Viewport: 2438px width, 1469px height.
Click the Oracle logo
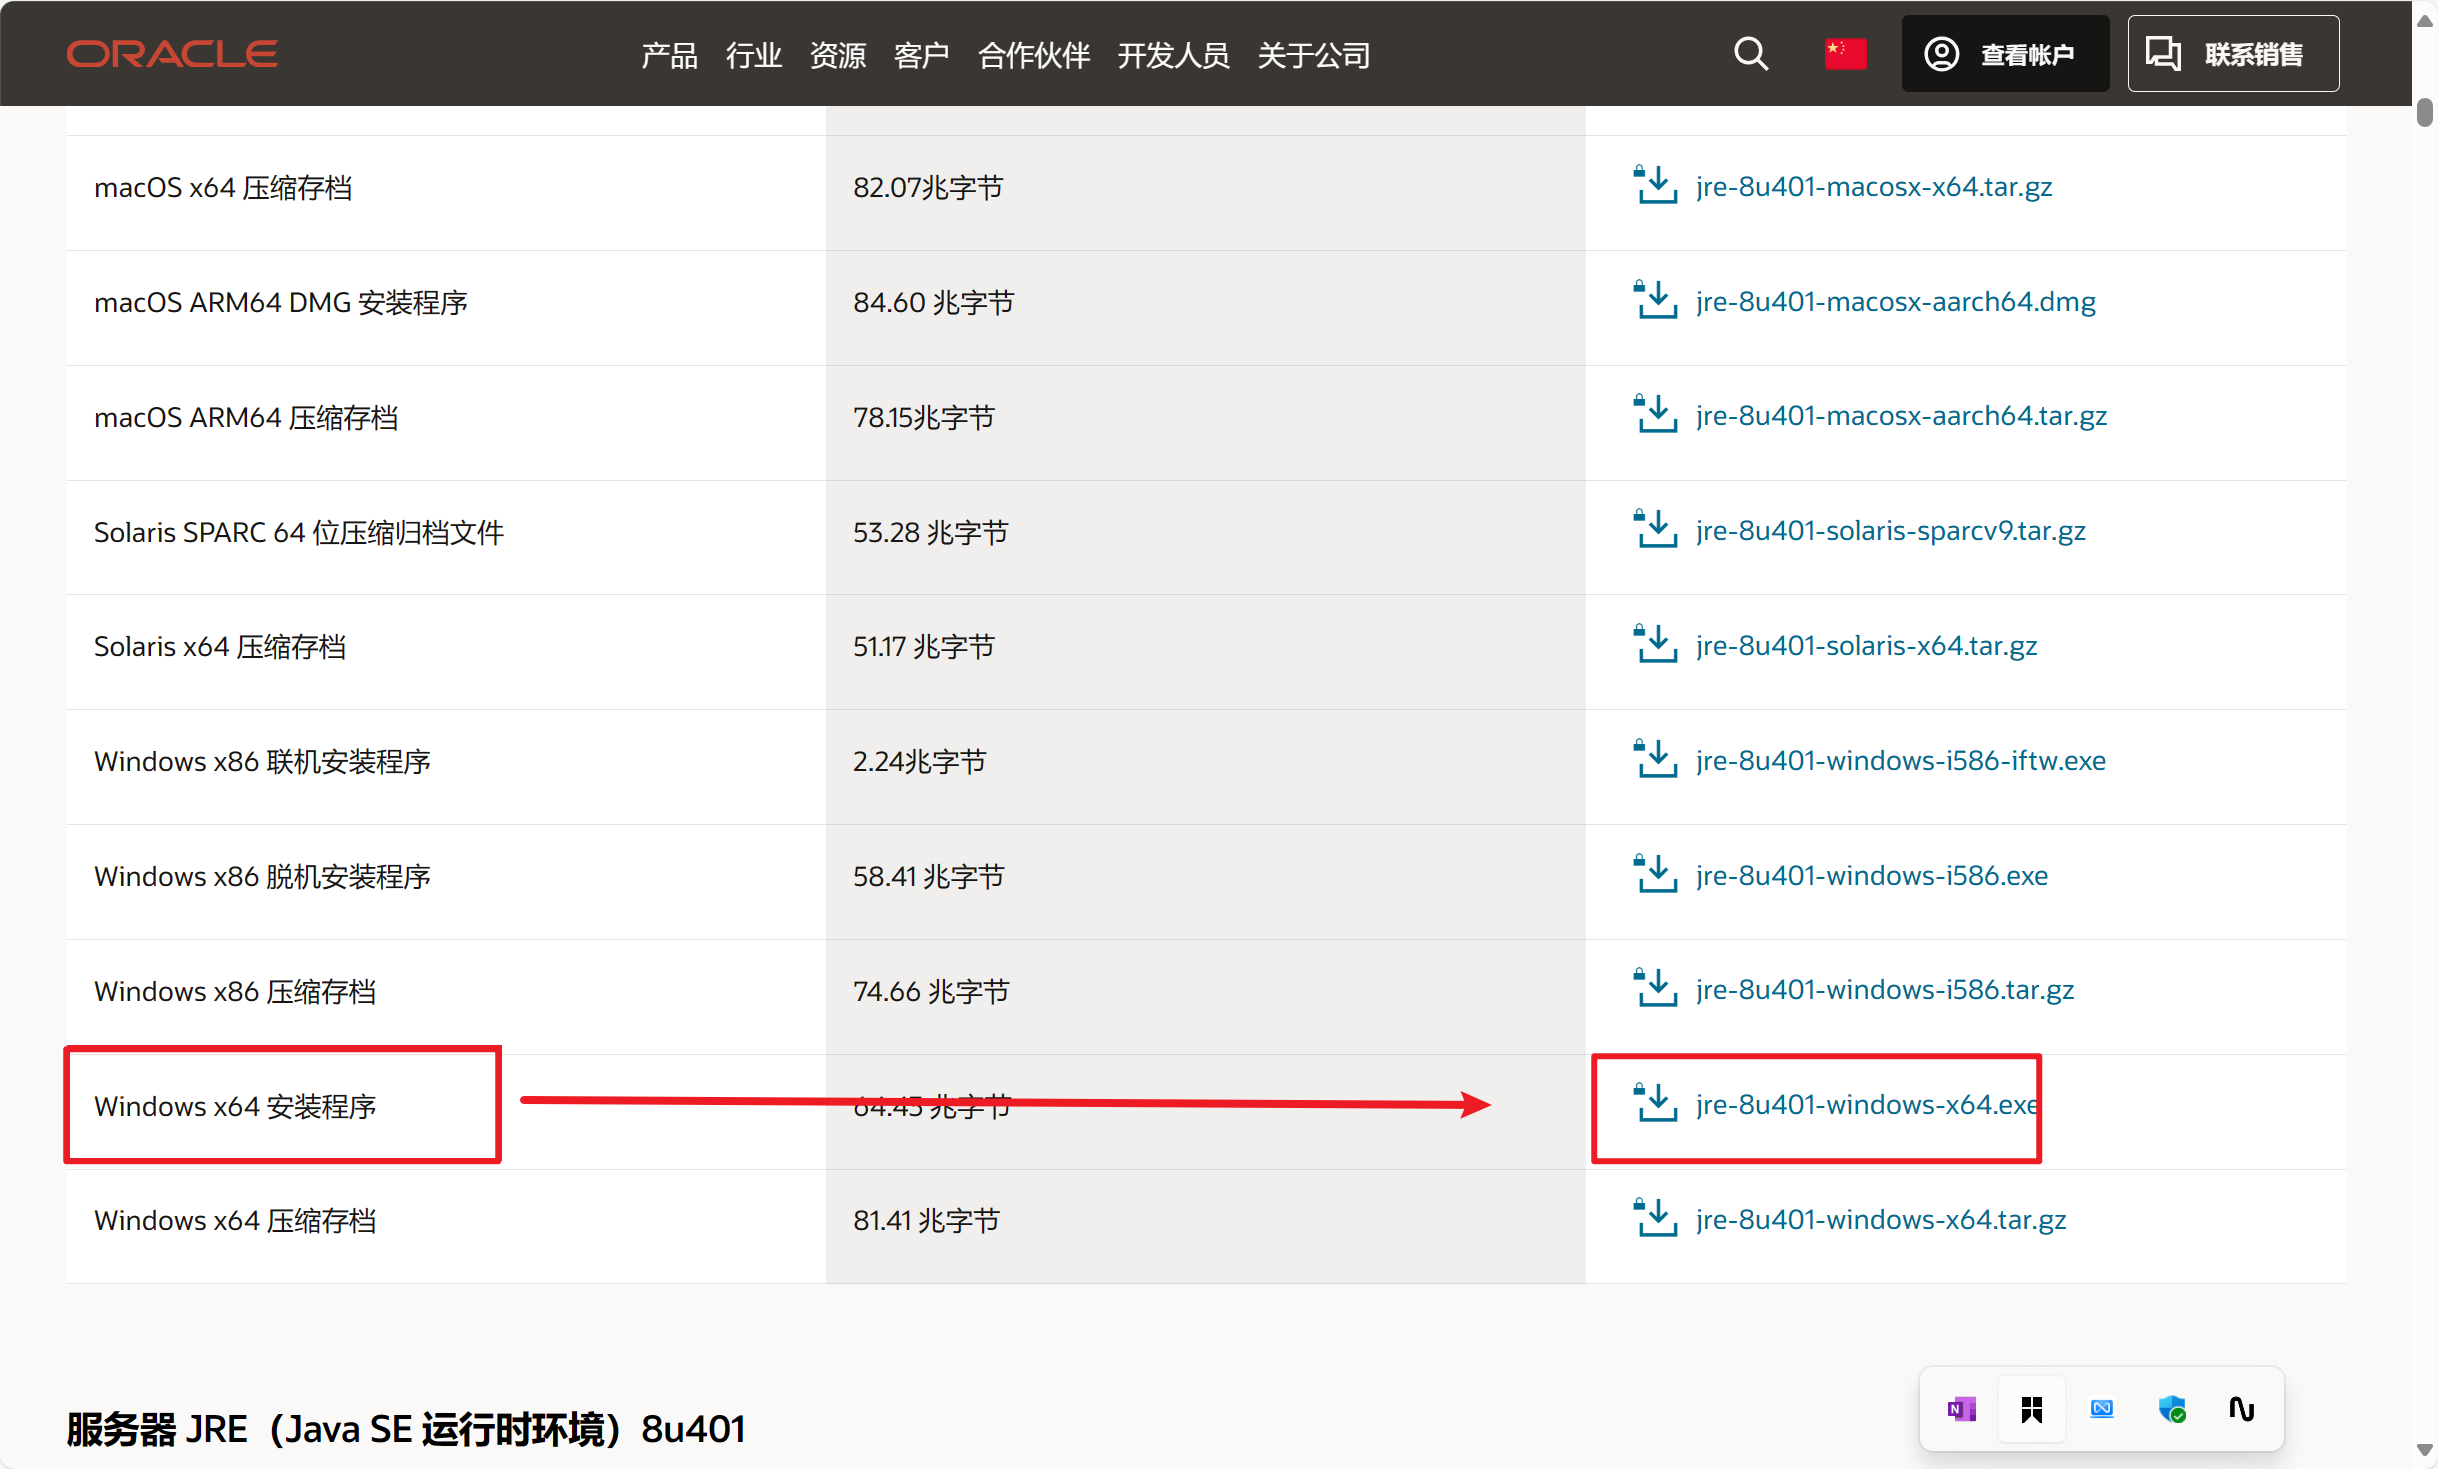tap(171, 53)
